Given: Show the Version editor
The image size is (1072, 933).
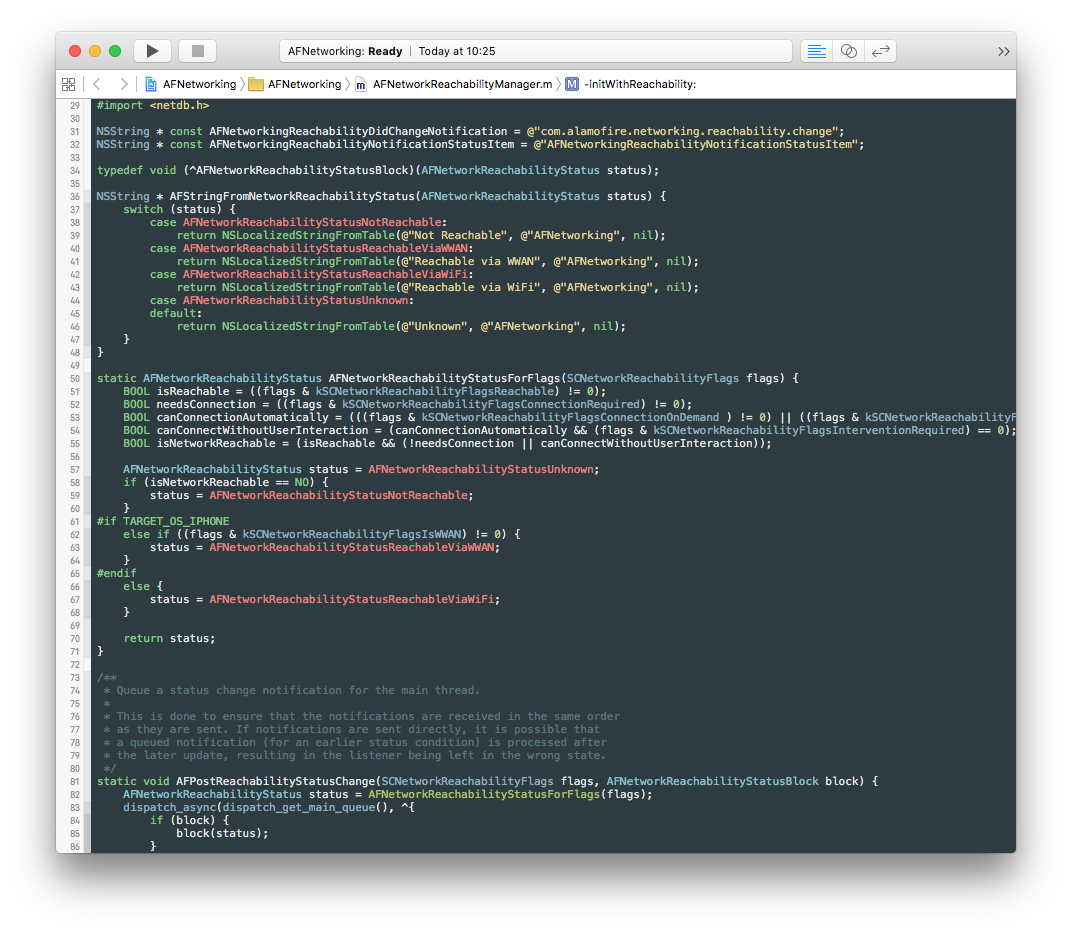Looking at the screenshot, I should 881,51.
